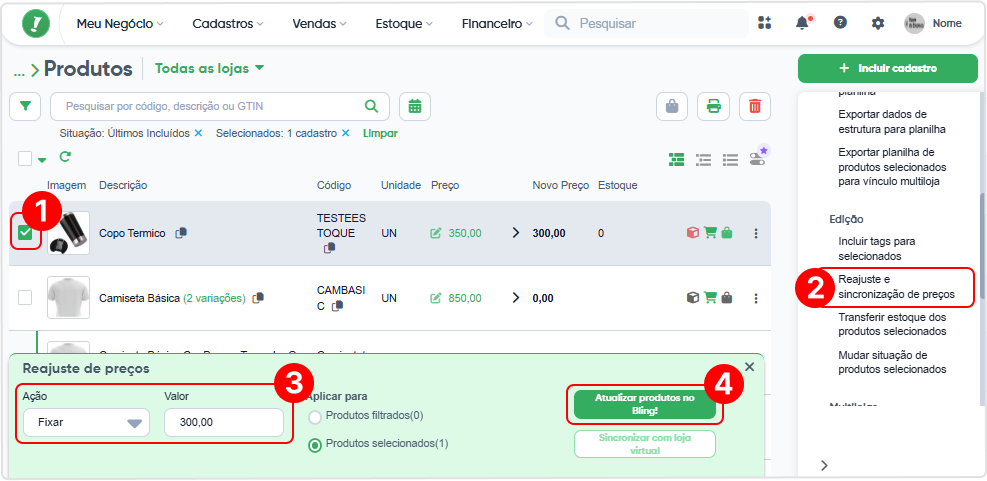
Task: Open the Estoque menu
Action: pyautogui.click(x=404, y=24)
